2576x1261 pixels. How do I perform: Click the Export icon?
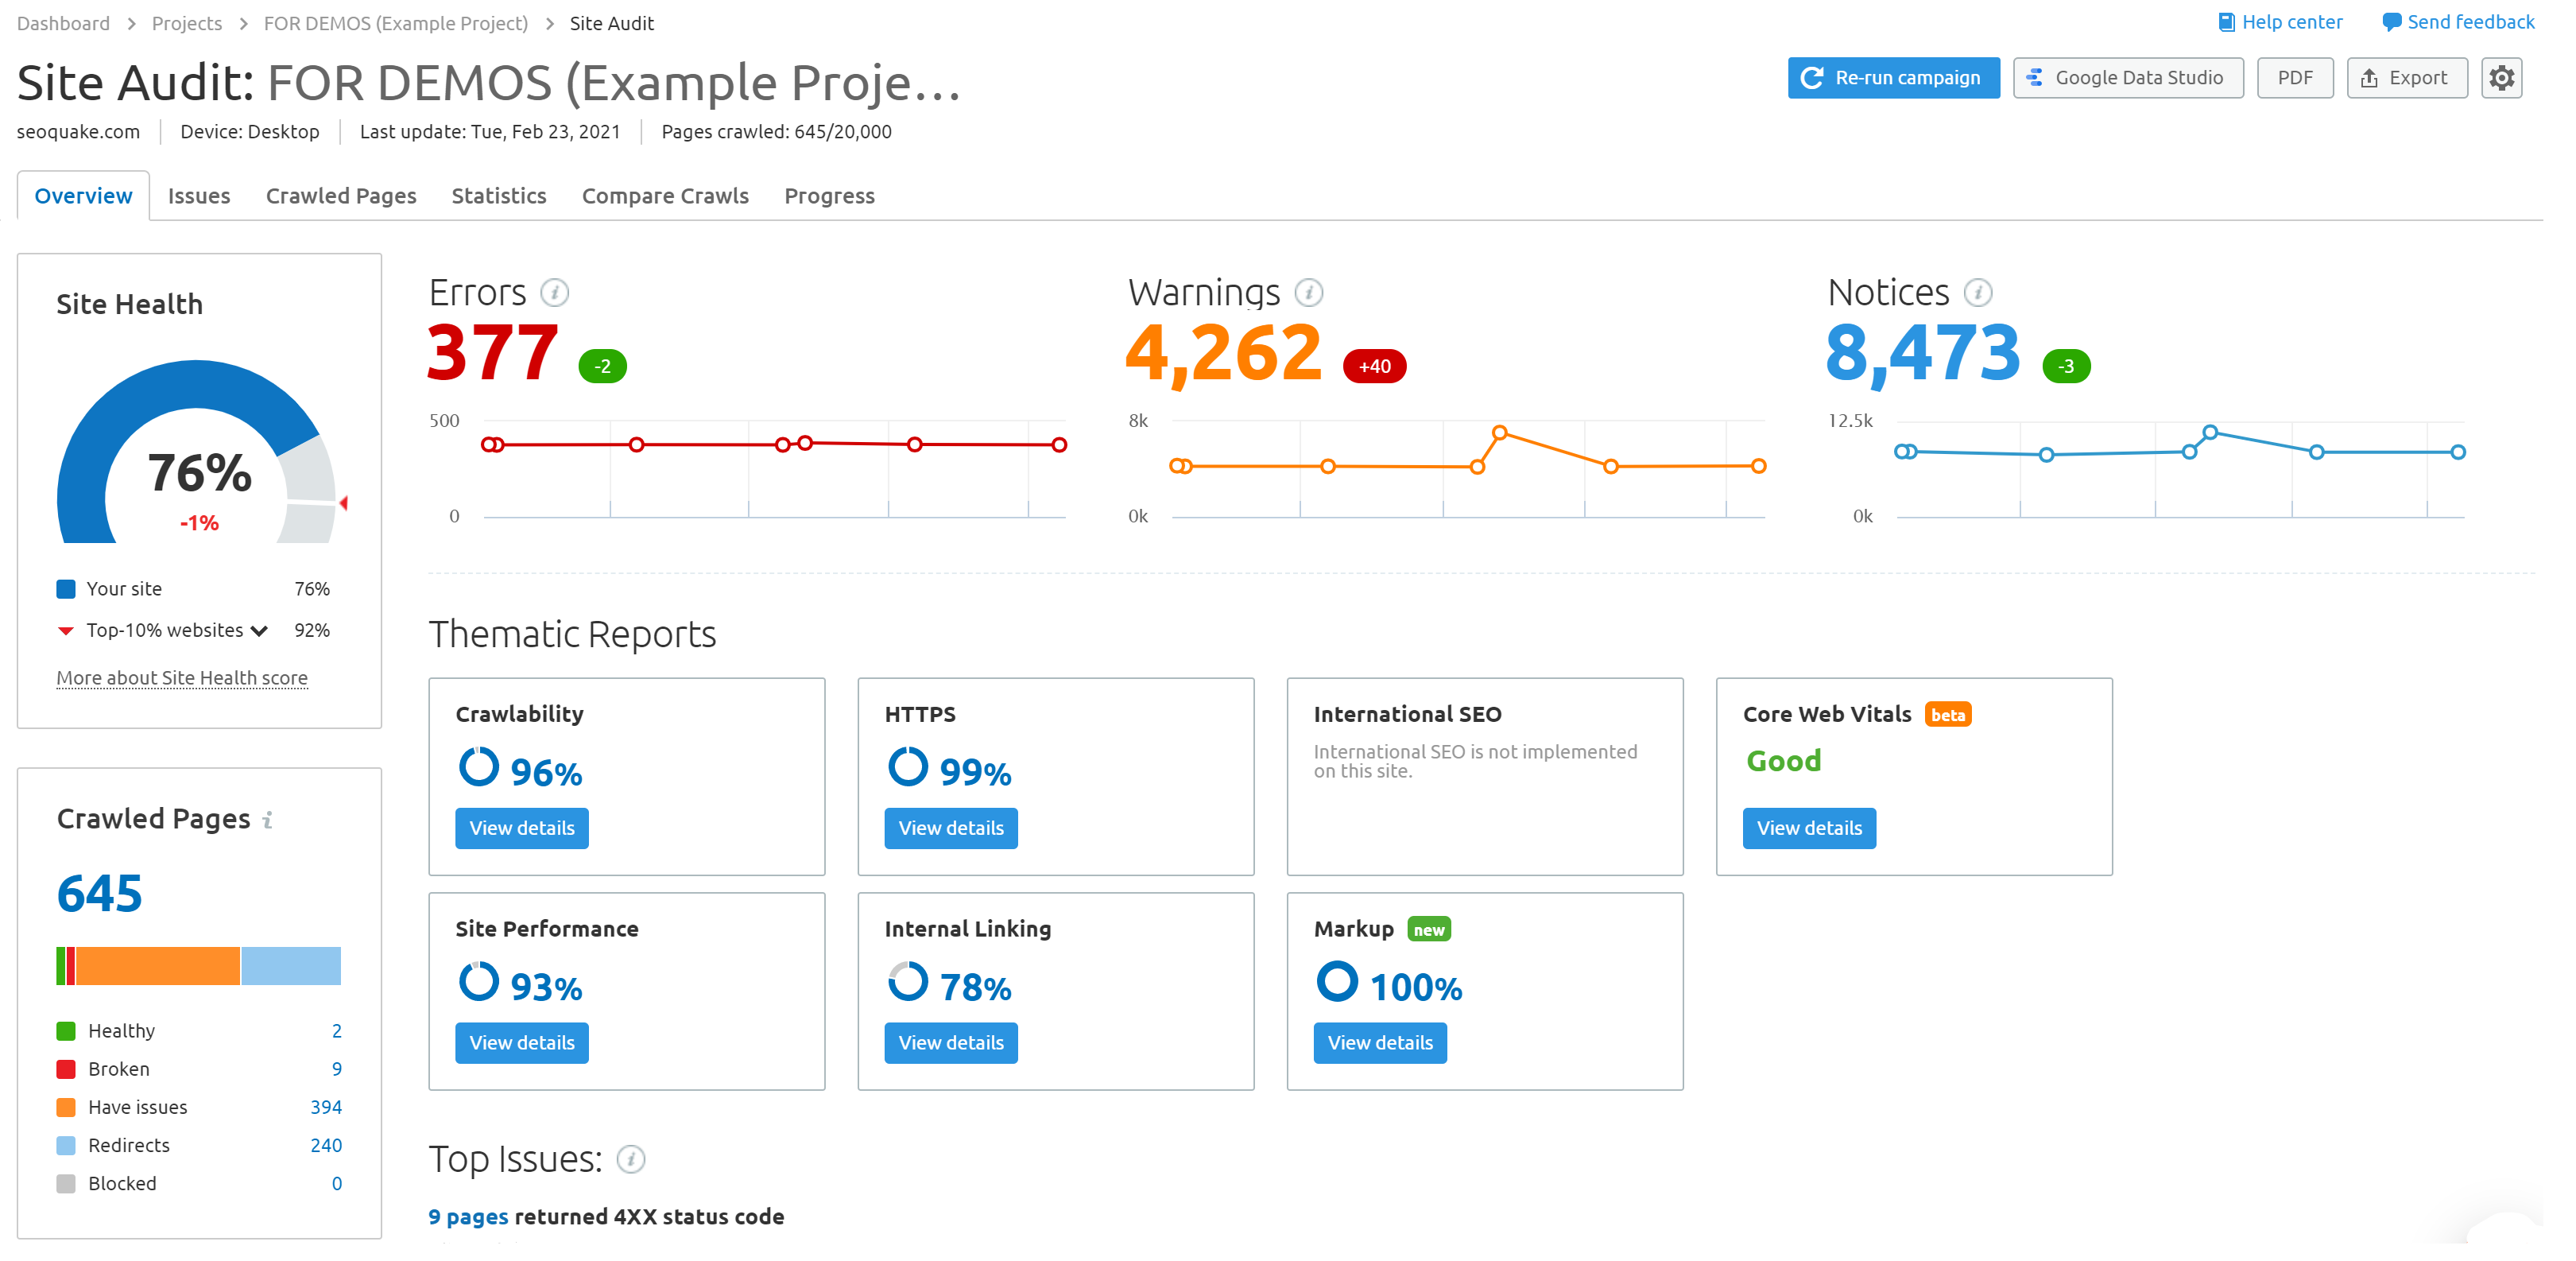click(x=2370, y=77)
